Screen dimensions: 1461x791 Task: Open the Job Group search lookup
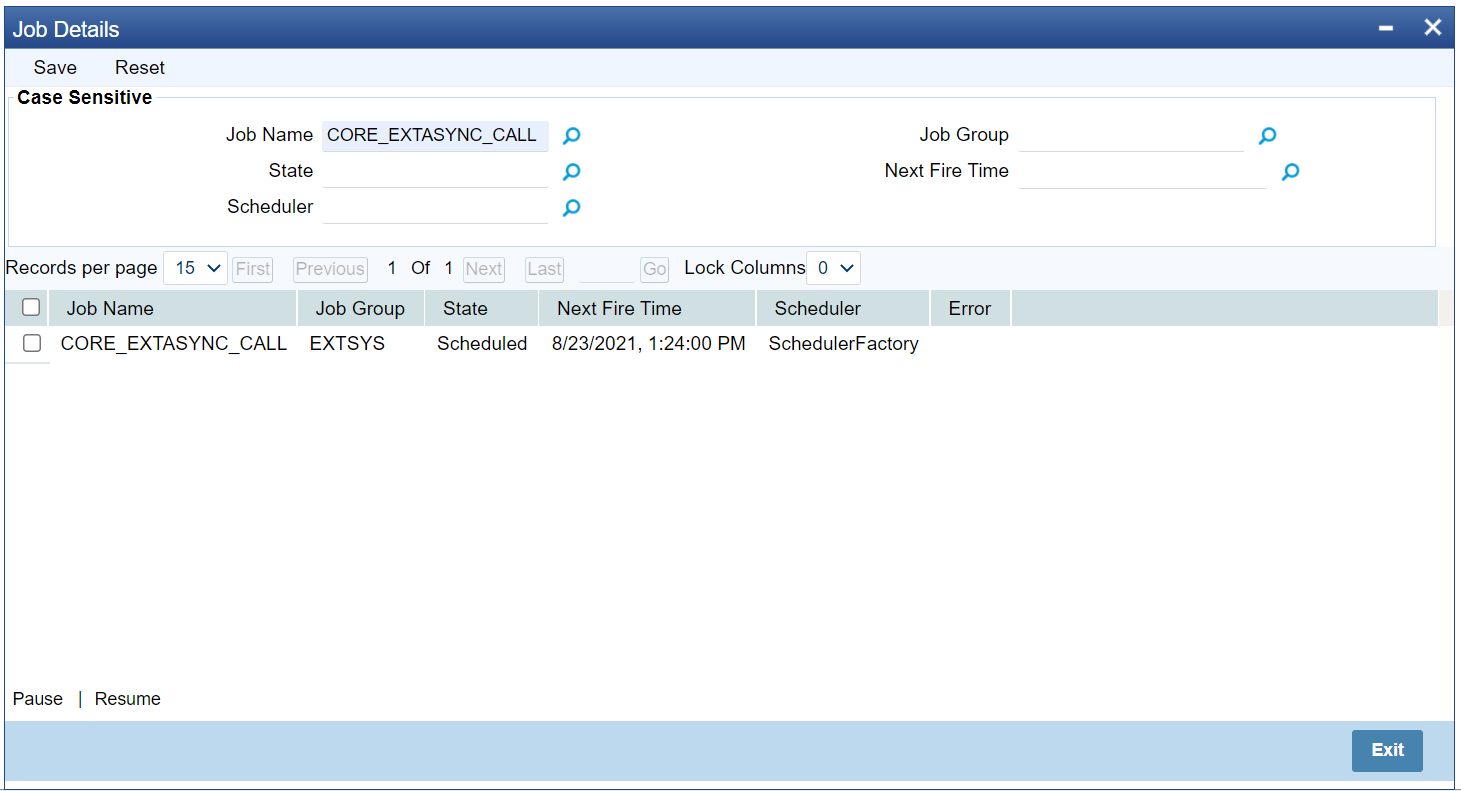[1267, 135]
